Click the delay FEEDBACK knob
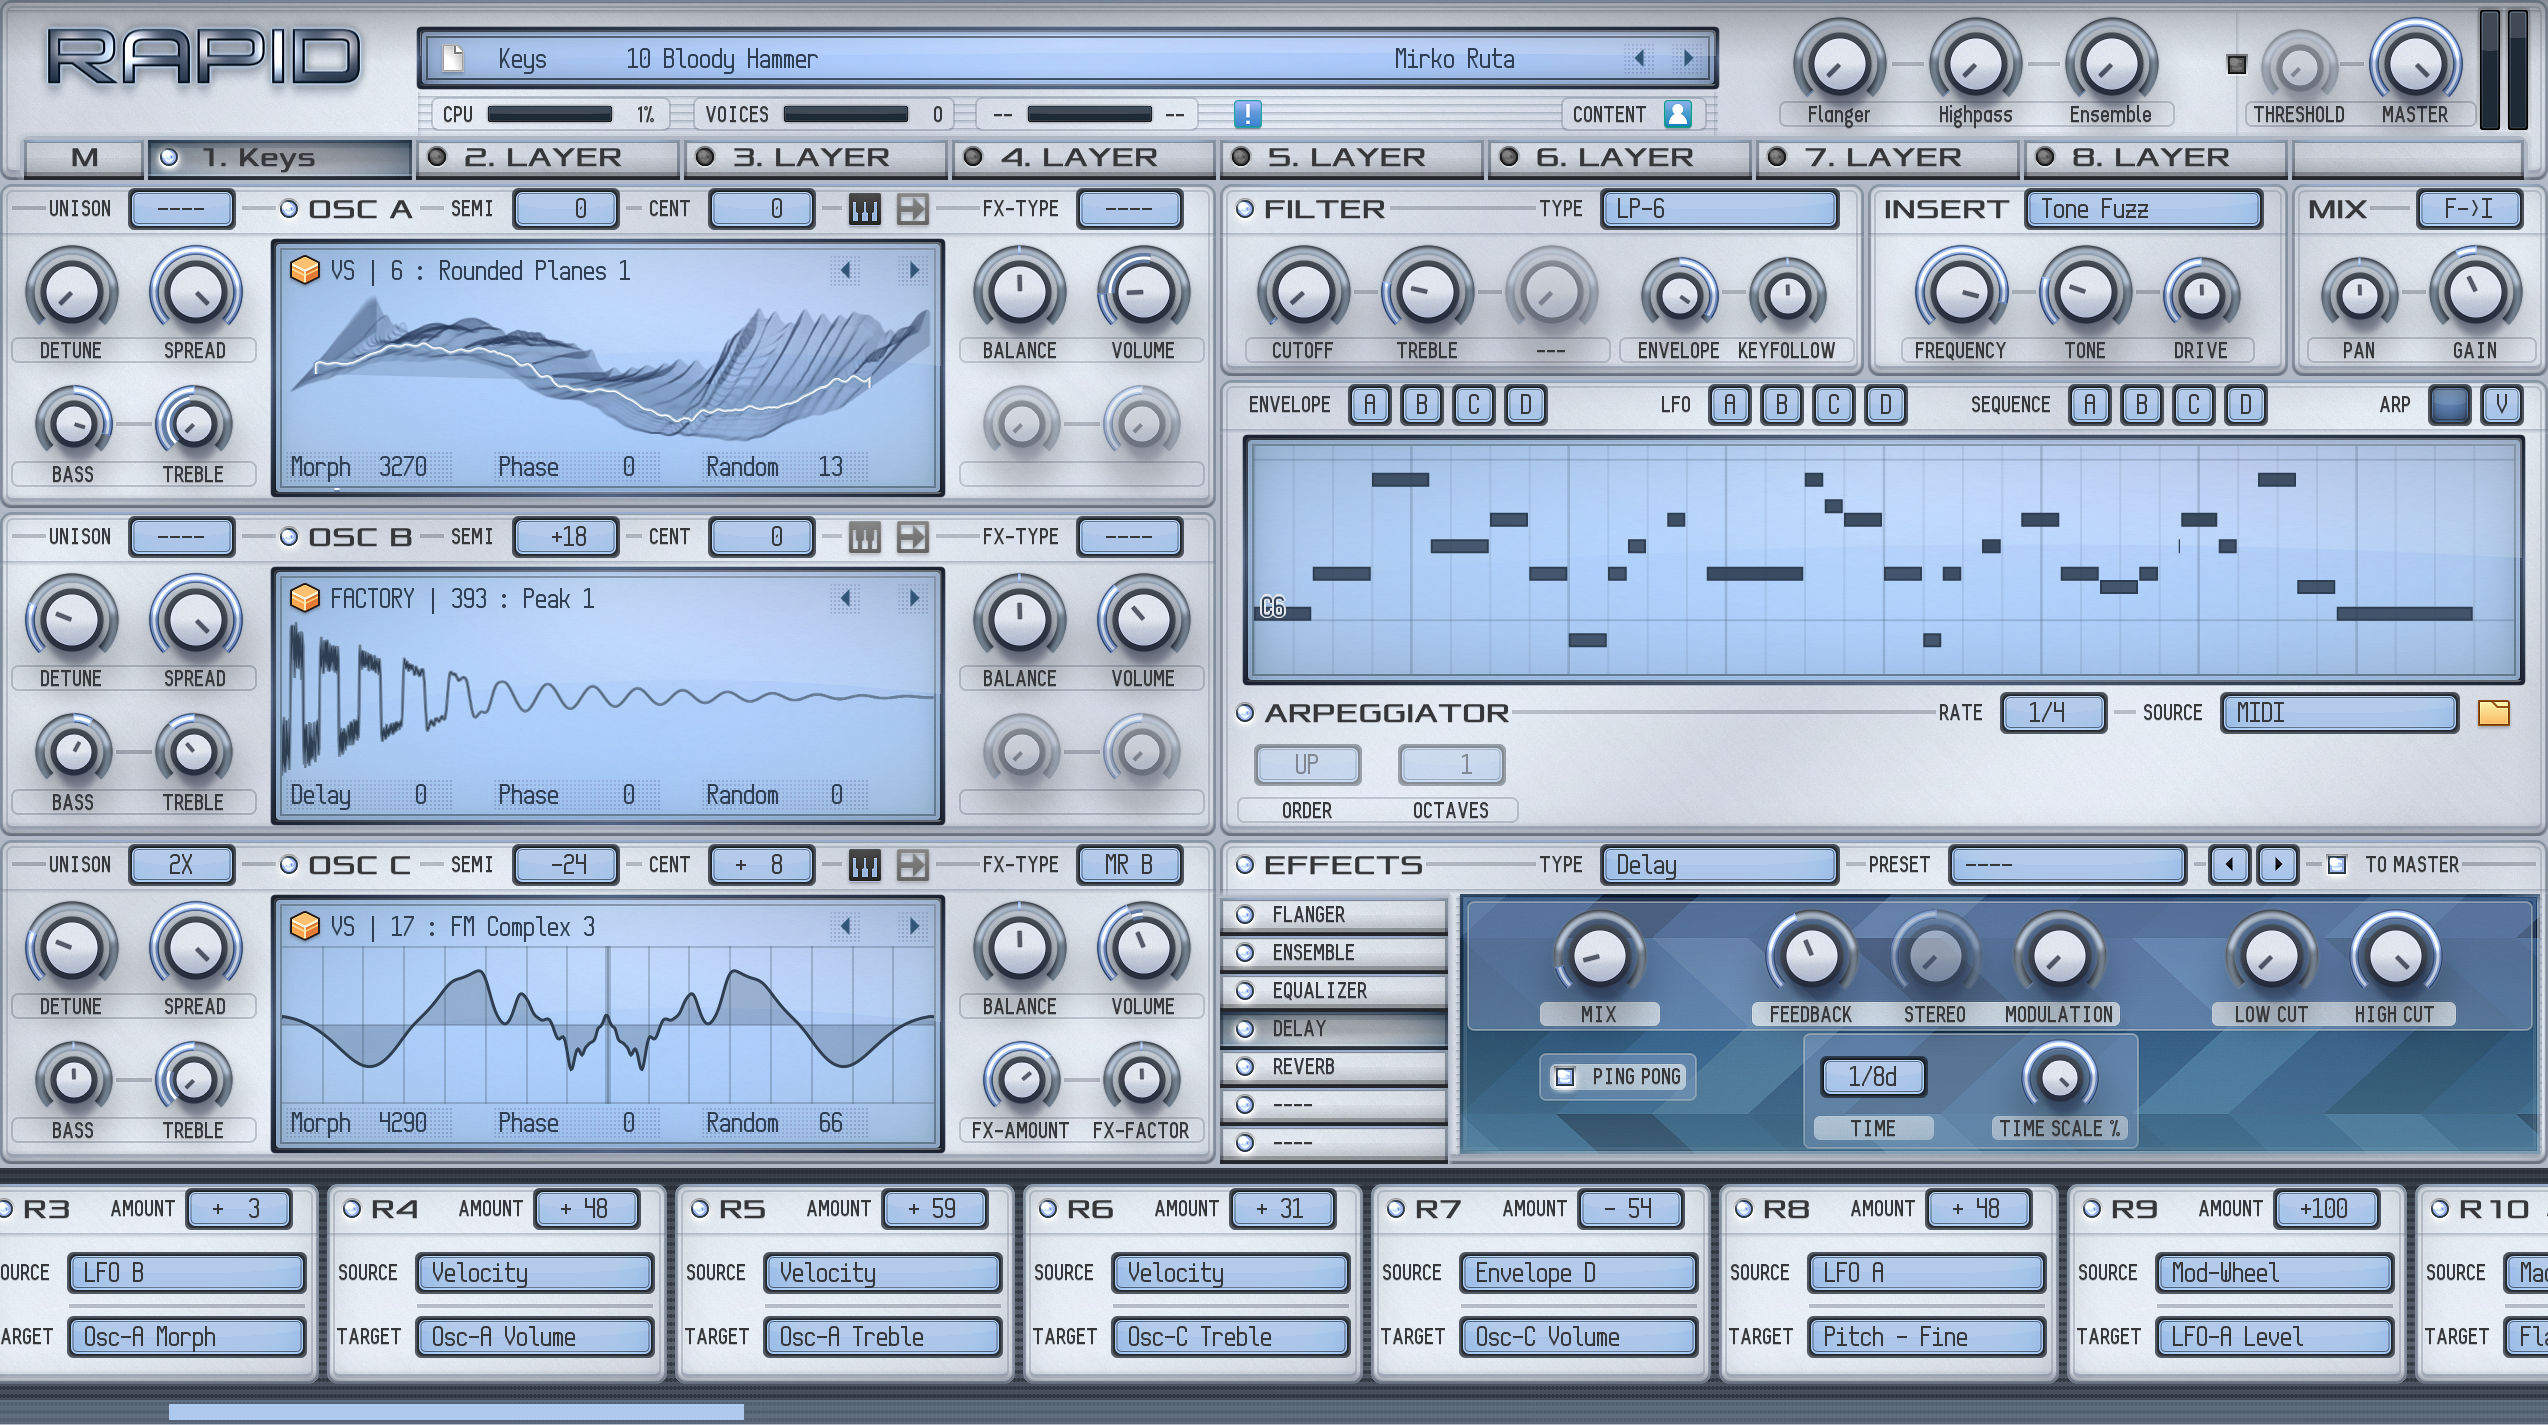 click(1811, 956)
